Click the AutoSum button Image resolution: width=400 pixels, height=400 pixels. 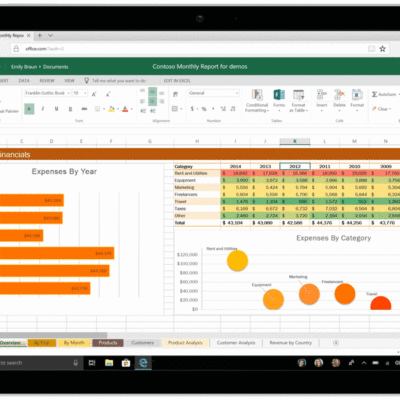point(384,95)
